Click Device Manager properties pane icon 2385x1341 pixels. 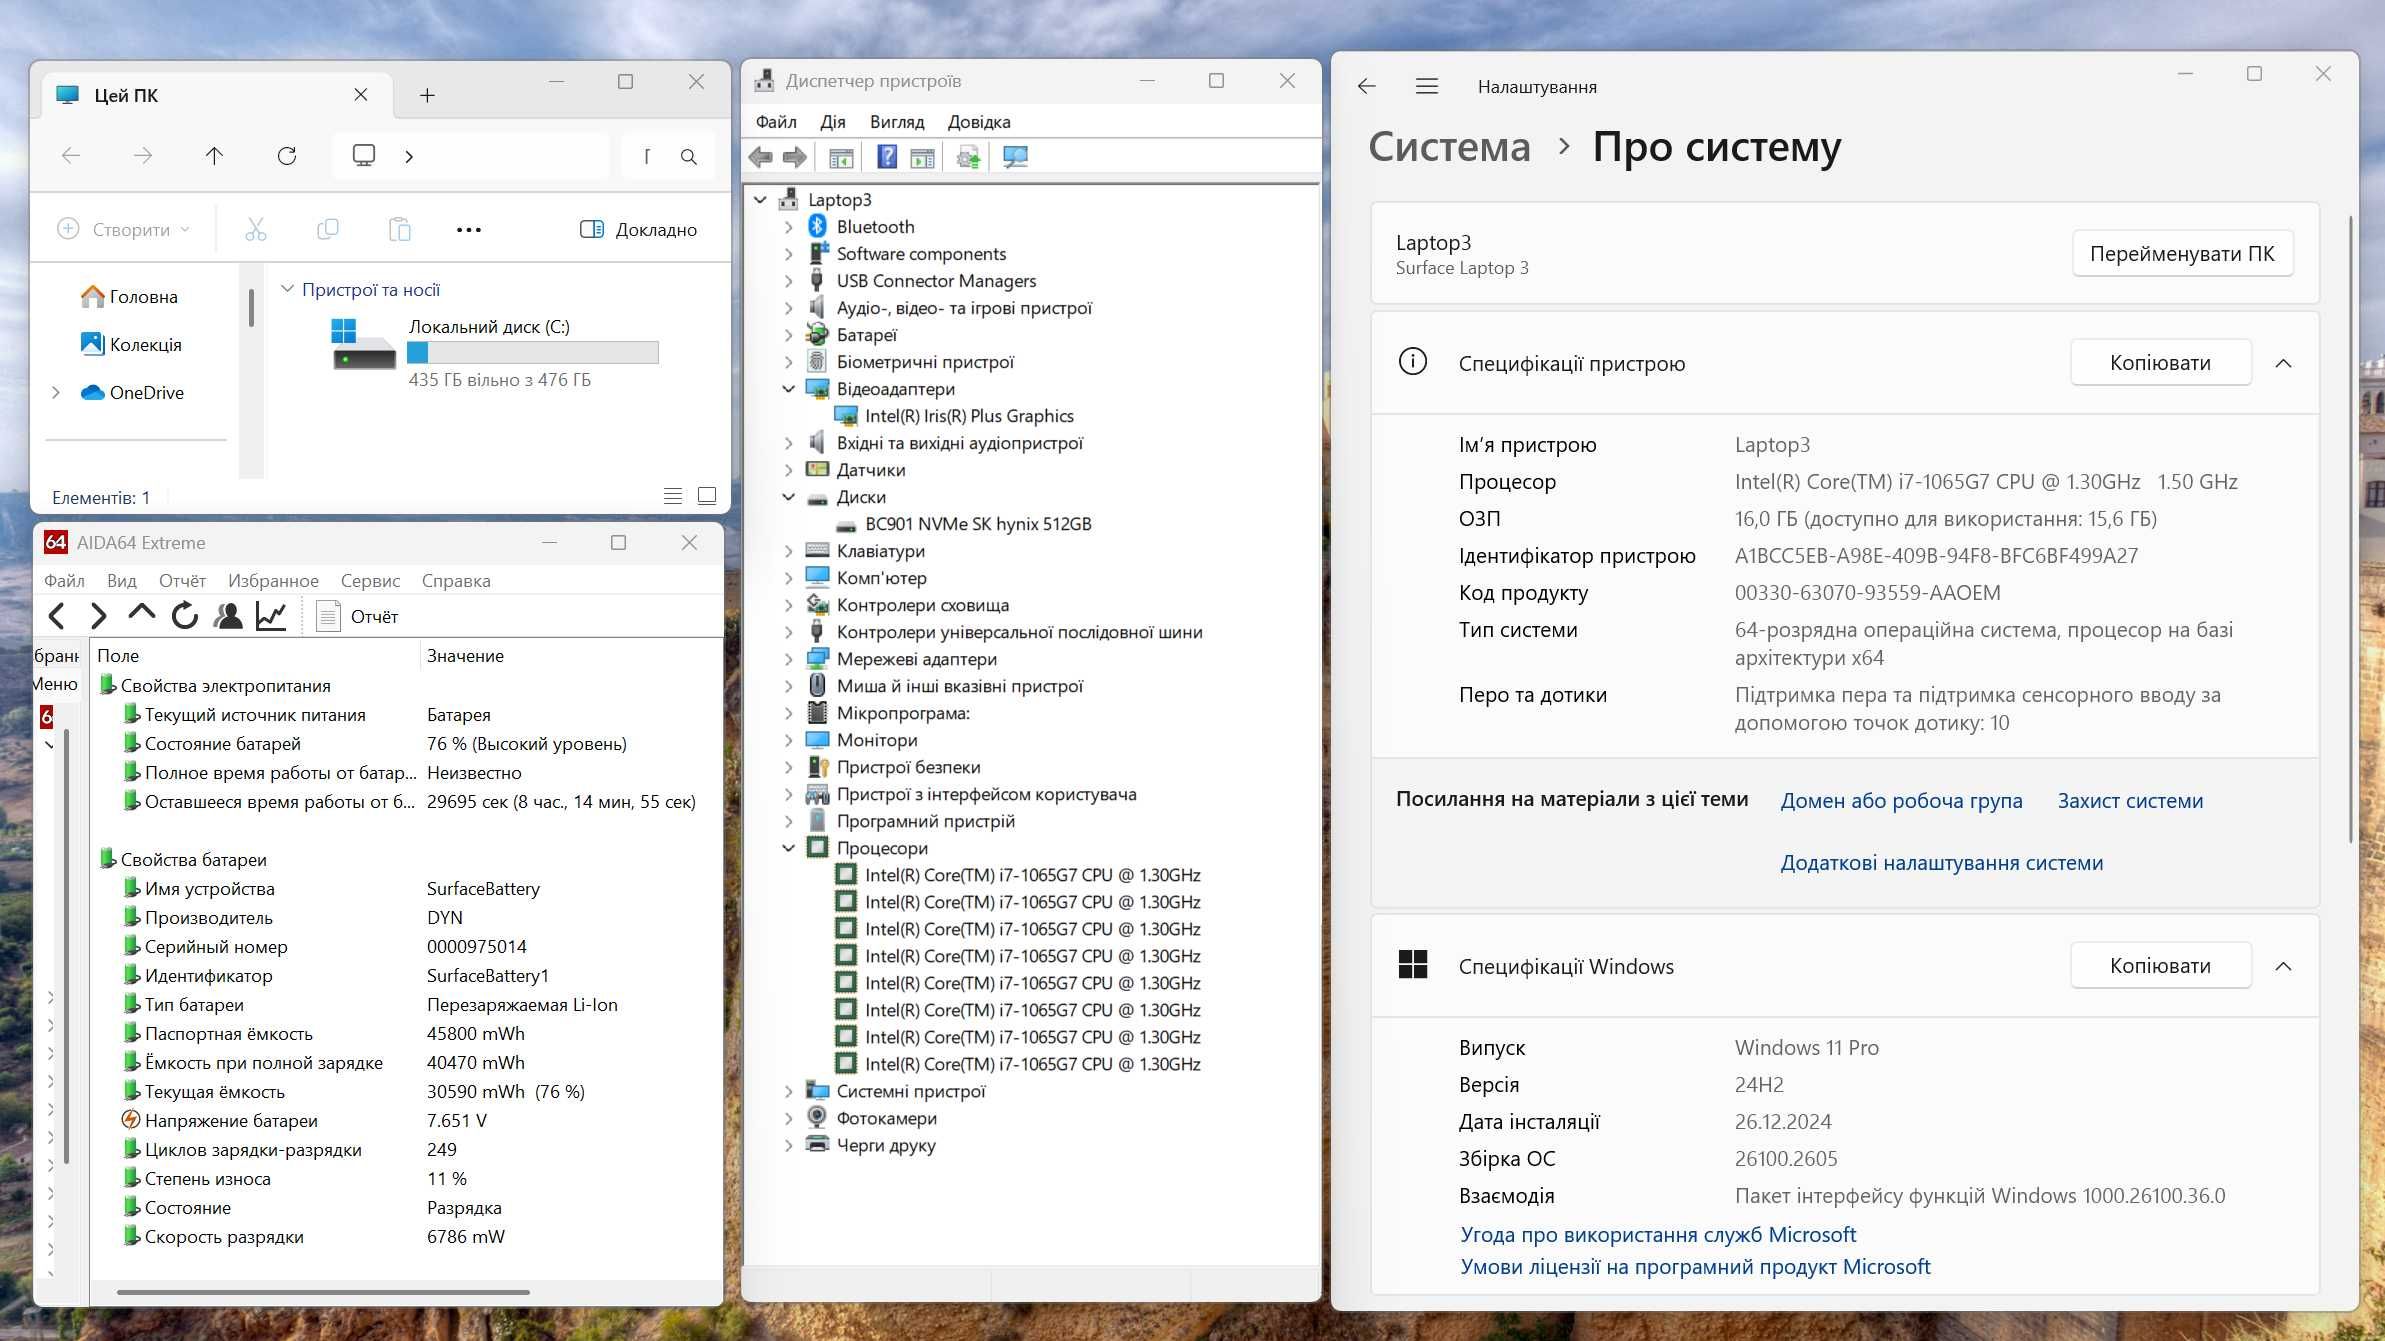click(841, 157)
